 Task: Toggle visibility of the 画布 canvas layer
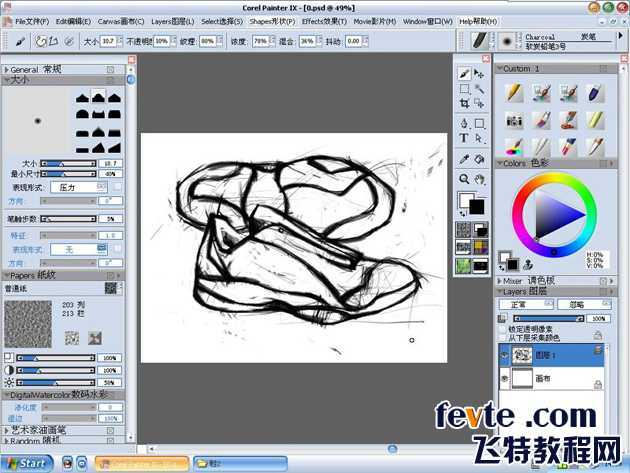point(505,378)
